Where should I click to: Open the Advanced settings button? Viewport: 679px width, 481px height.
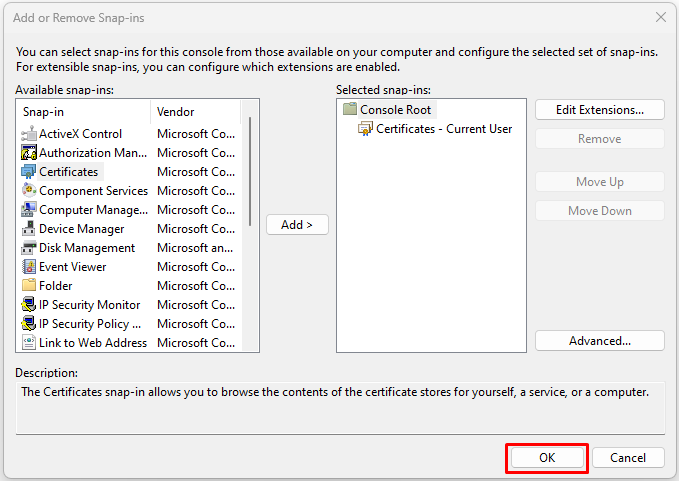coord(600,341)
